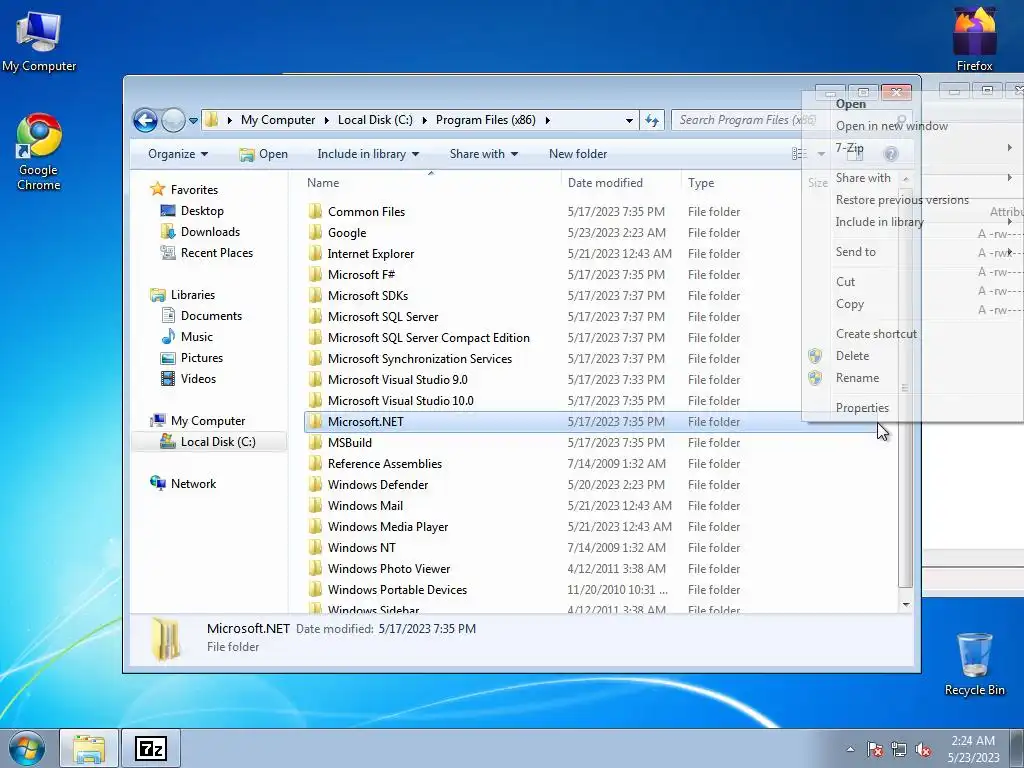Click Local Disk (C:) in breadcrumb path
This screenshot has width=1024, height=768.
pyautogui.click(x=375, y=120)
